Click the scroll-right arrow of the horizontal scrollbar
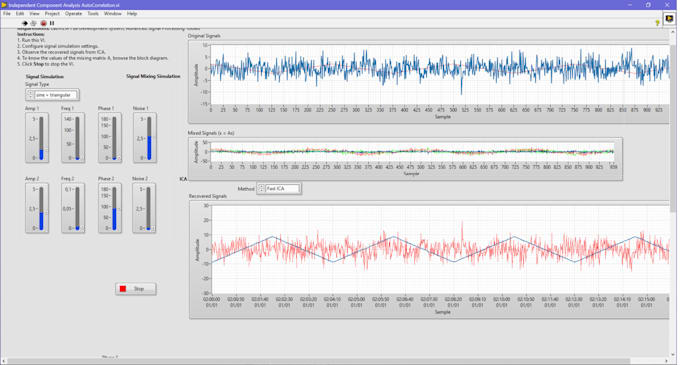 pyautogui.click(x=667, y=361)
